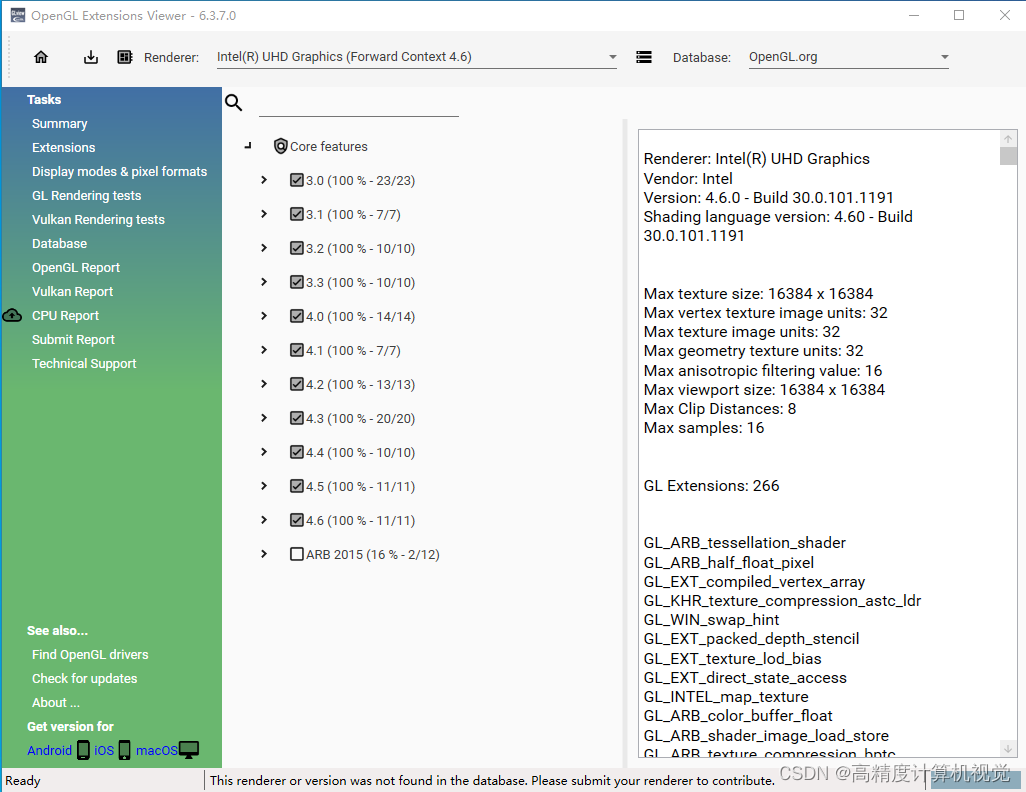1026x792 pixels.
Task: Click the iOS version link
Action: (x=104, y=750)
